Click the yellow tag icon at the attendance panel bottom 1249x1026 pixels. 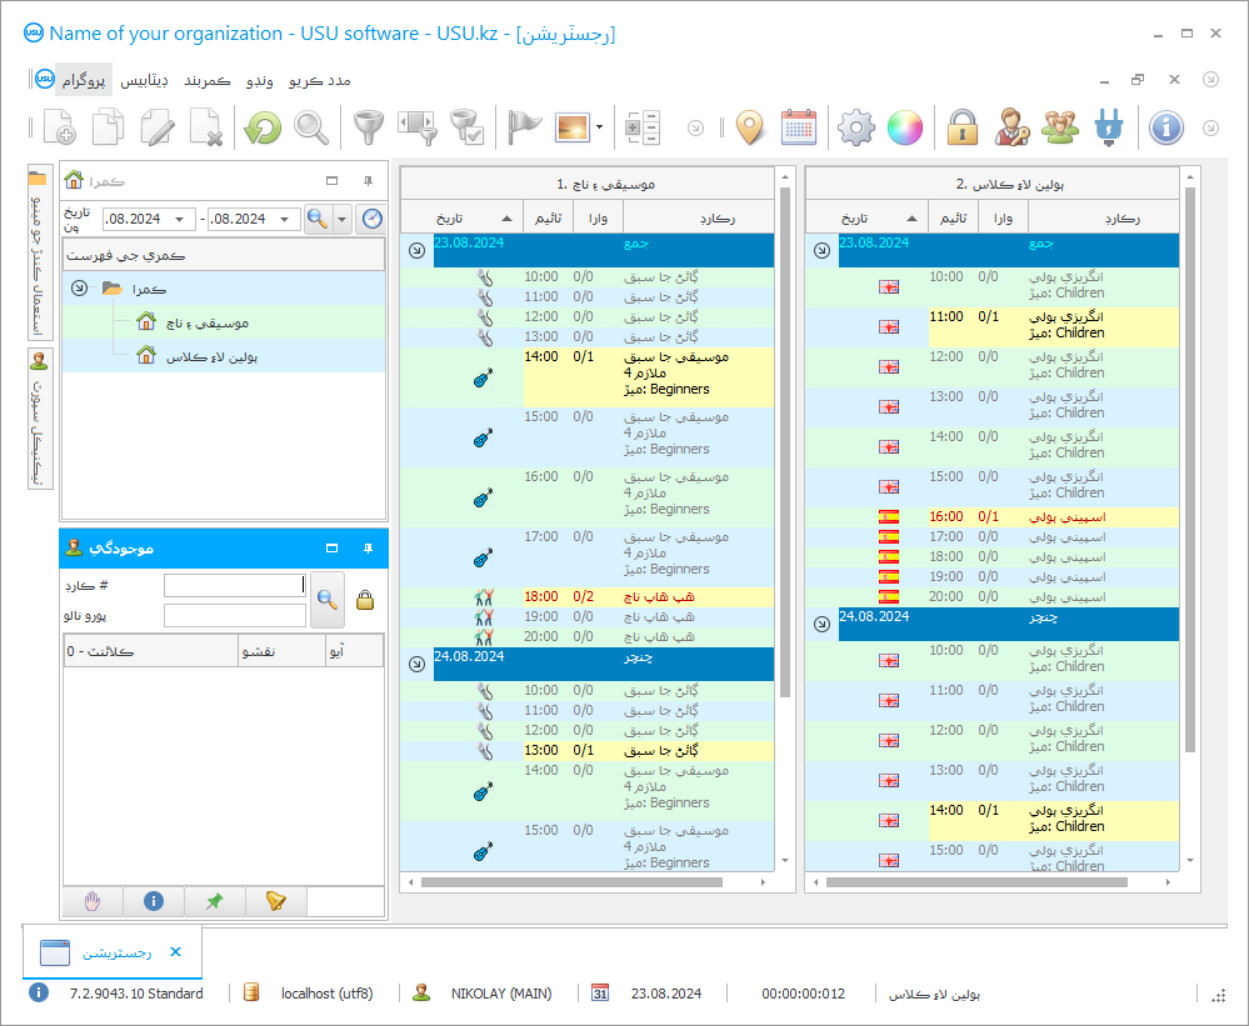(x=276, y=901)
